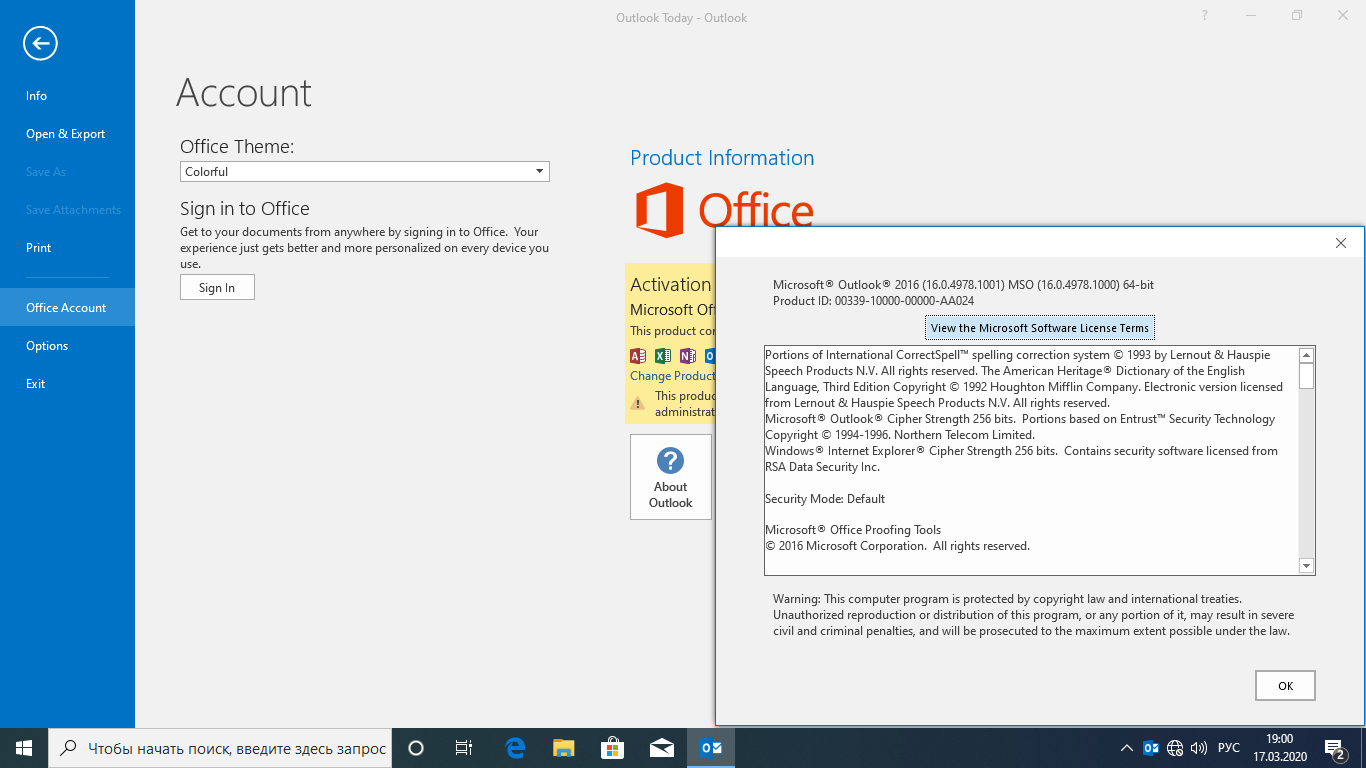Image resolution: width=1366 pixels, height=768 pixels.
Task: Open Microsoft Store from the taskbar
Action: [612, 748]
